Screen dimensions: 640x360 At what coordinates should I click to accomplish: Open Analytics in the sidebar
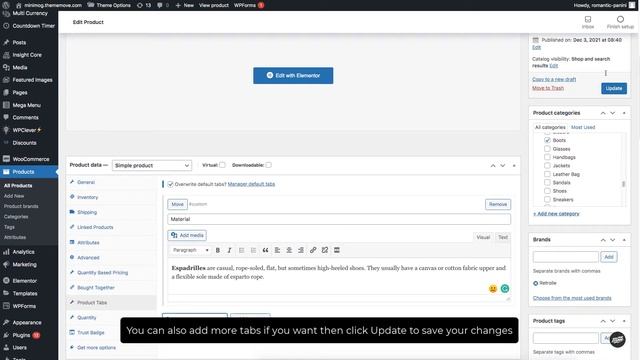pos(23,252)
